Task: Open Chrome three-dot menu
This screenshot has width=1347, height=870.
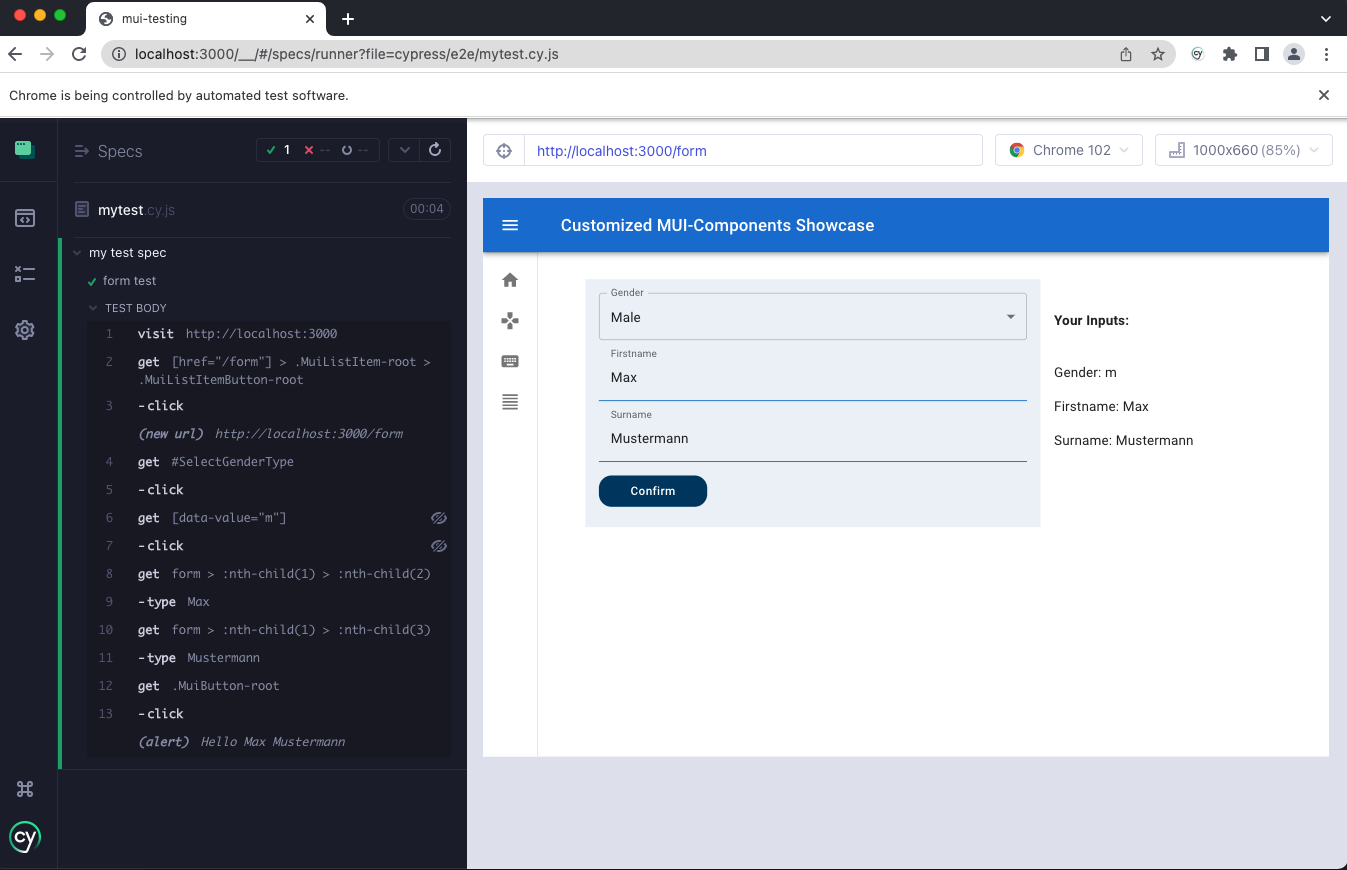Action: [x=1326, y=54]
